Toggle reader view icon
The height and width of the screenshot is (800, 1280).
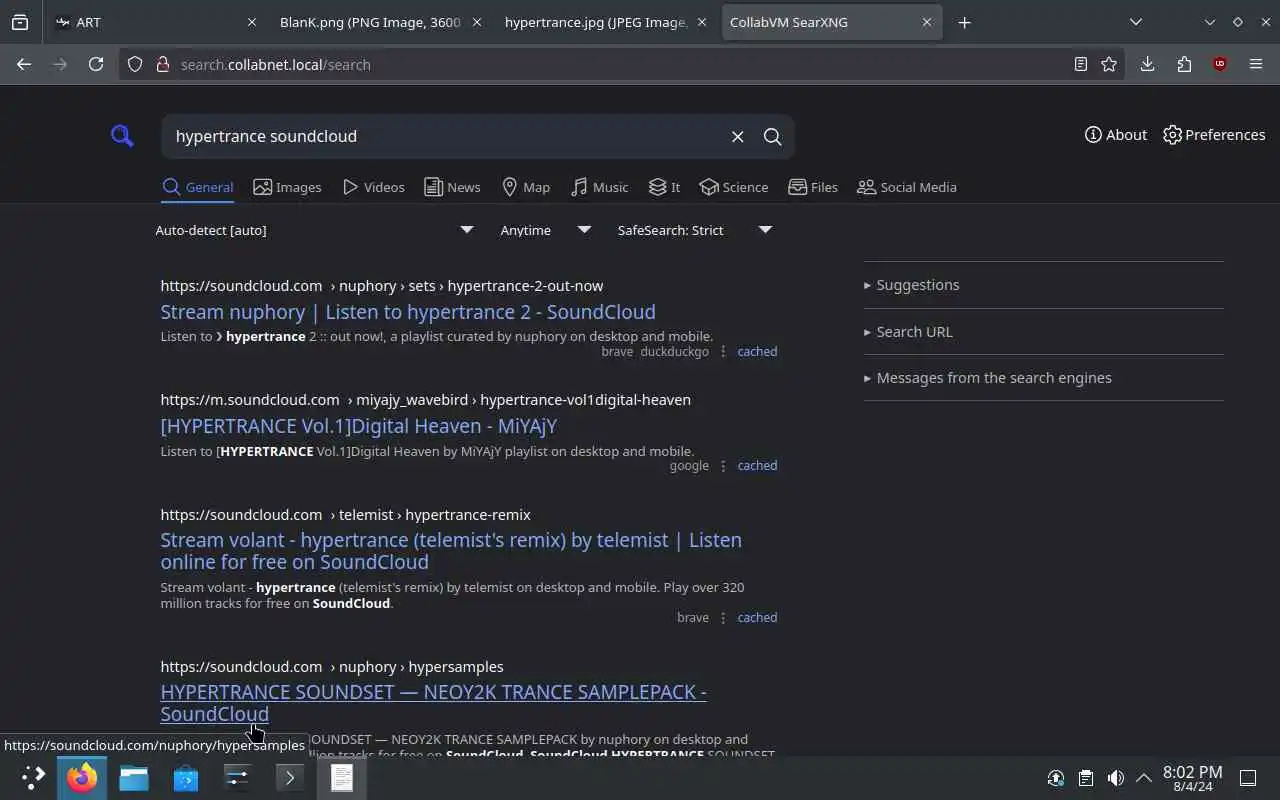click(1081, 64)
